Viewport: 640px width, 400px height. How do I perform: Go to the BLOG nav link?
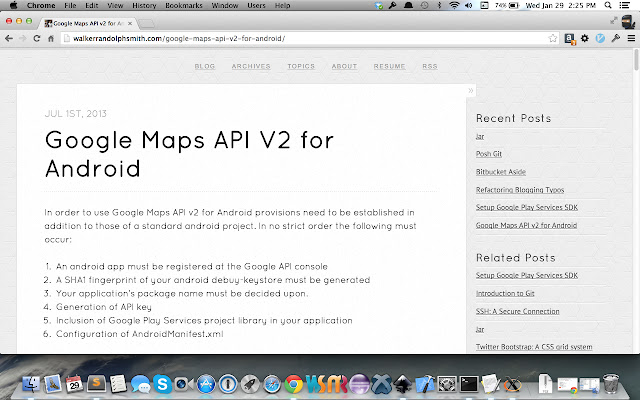pyautogui.click(x=204, y=66)
